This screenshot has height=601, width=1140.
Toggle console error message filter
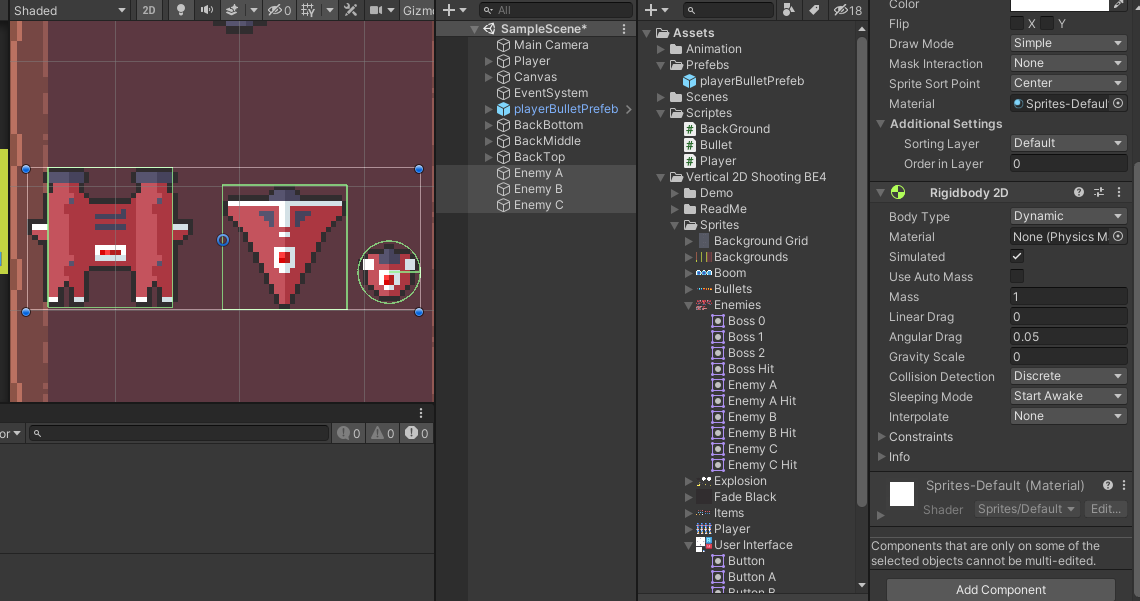tap(417, 433)
